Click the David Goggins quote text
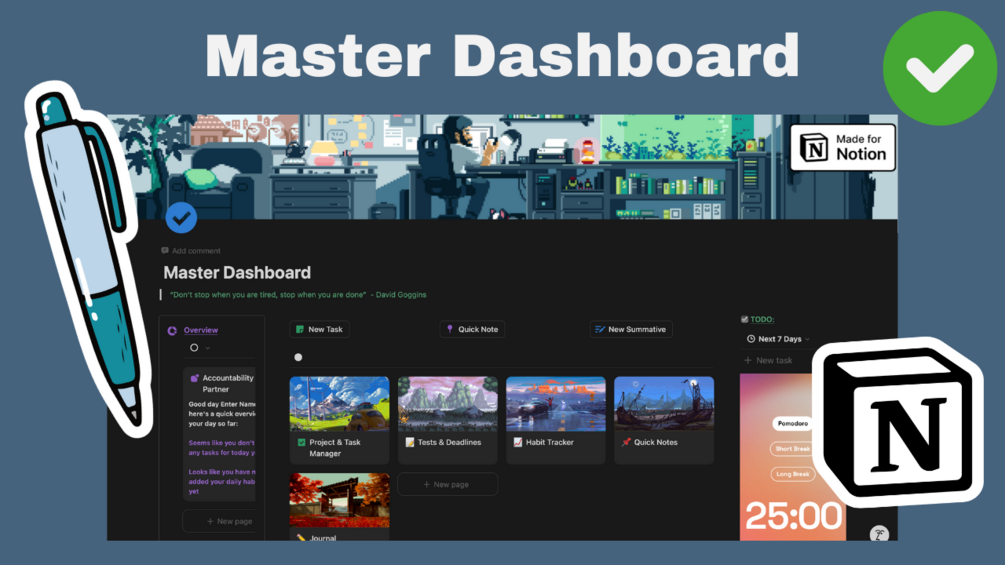The height and width of the screenshot is (565, 1005). click(298, 295)
